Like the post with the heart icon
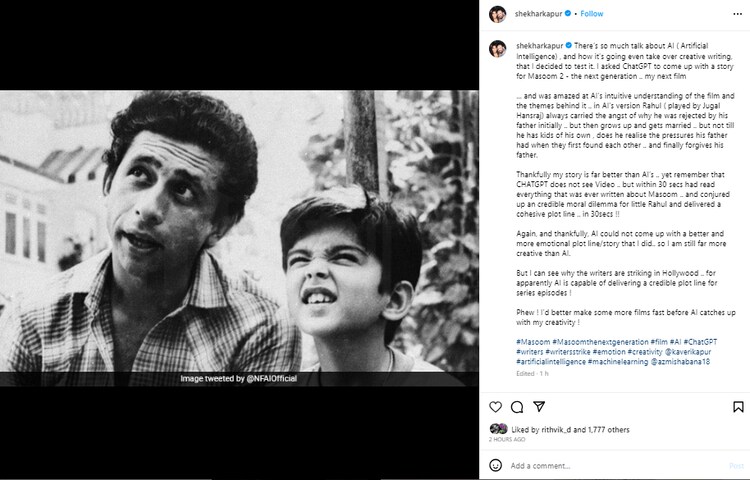750x480 pixels. 496,407
